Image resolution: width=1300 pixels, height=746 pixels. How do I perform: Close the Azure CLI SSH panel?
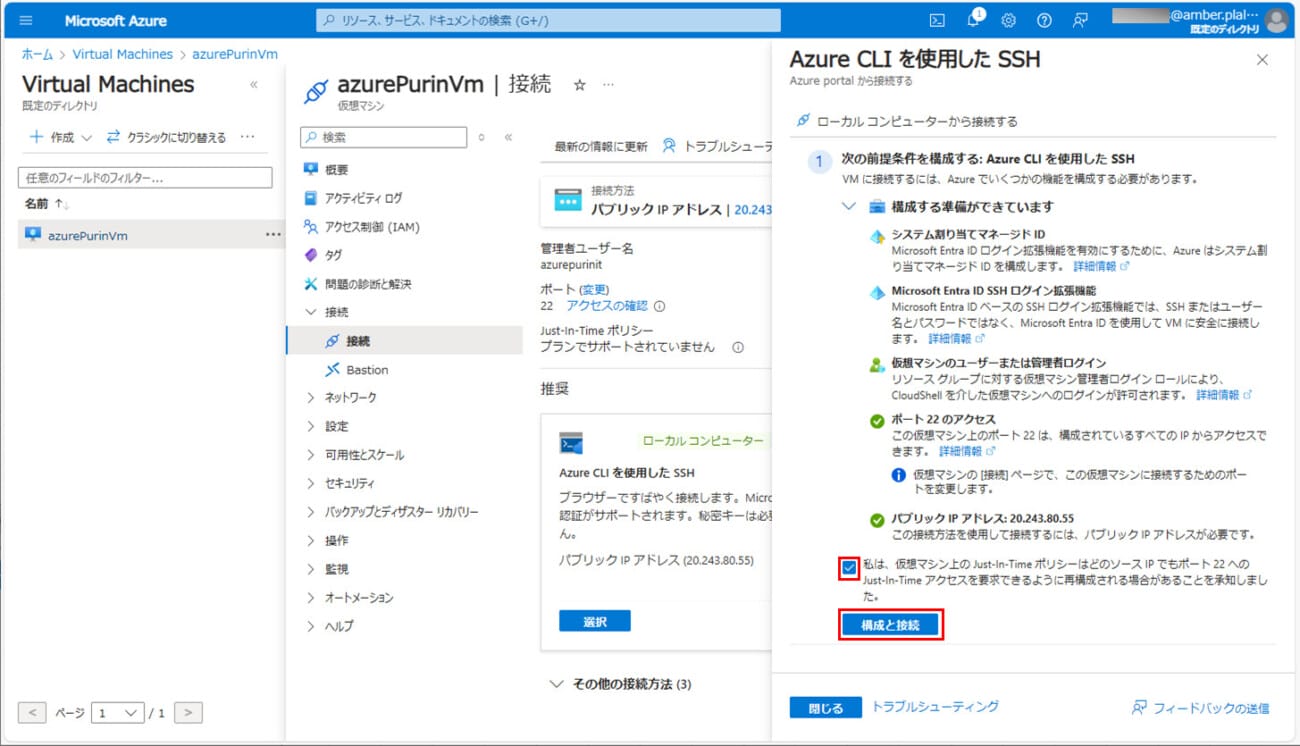[1262, 60]
